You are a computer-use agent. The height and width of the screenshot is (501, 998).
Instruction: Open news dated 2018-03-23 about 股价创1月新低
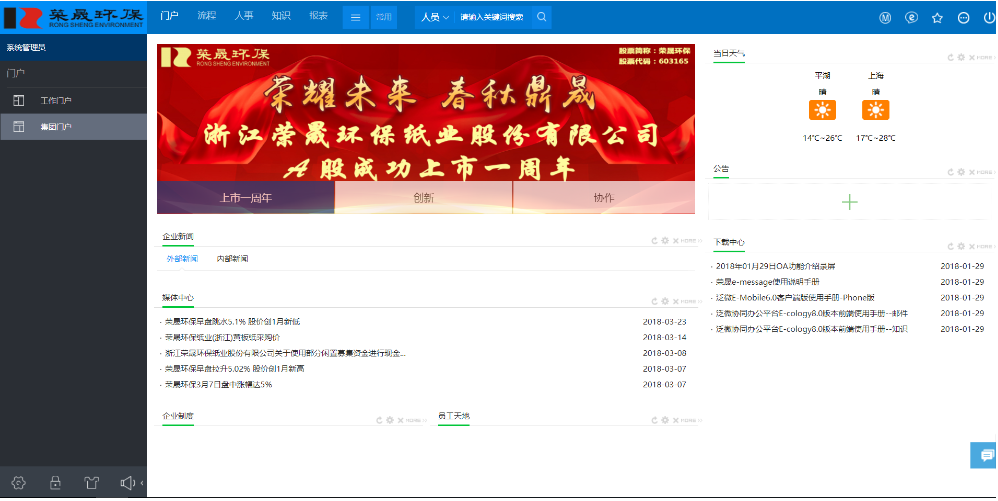coord(232,321)
